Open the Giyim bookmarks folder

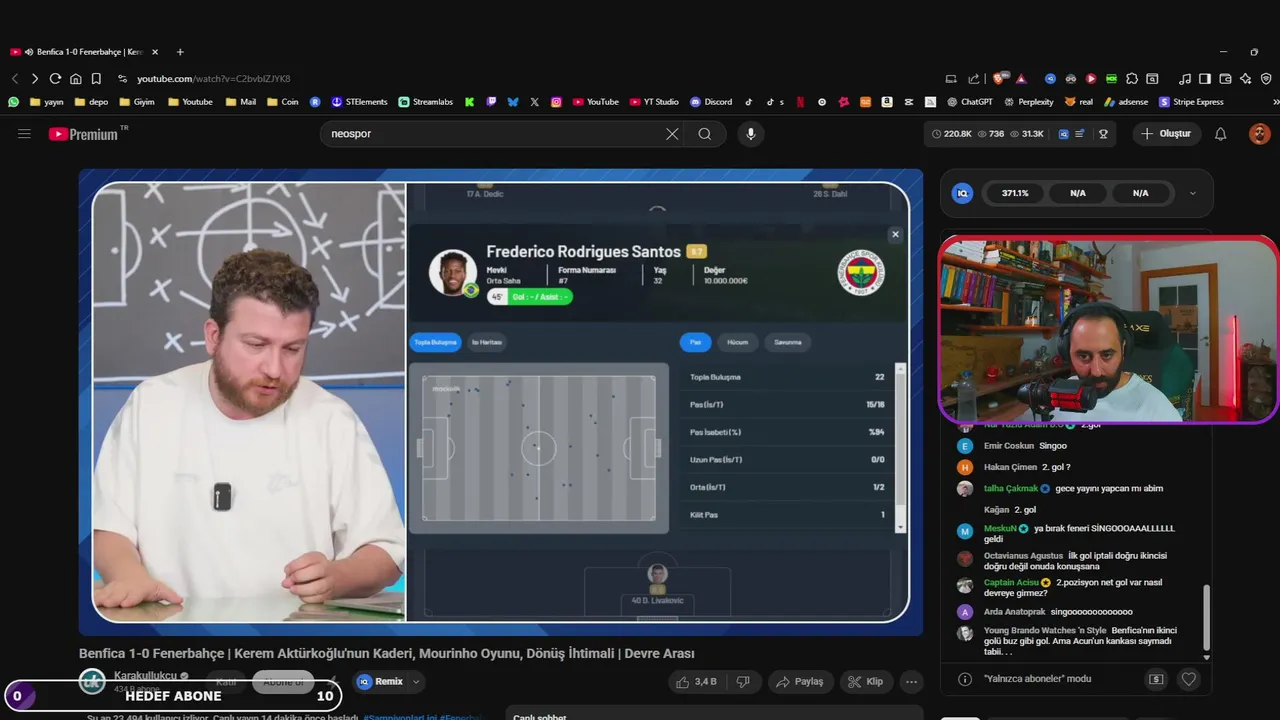[x=137, y=102]
